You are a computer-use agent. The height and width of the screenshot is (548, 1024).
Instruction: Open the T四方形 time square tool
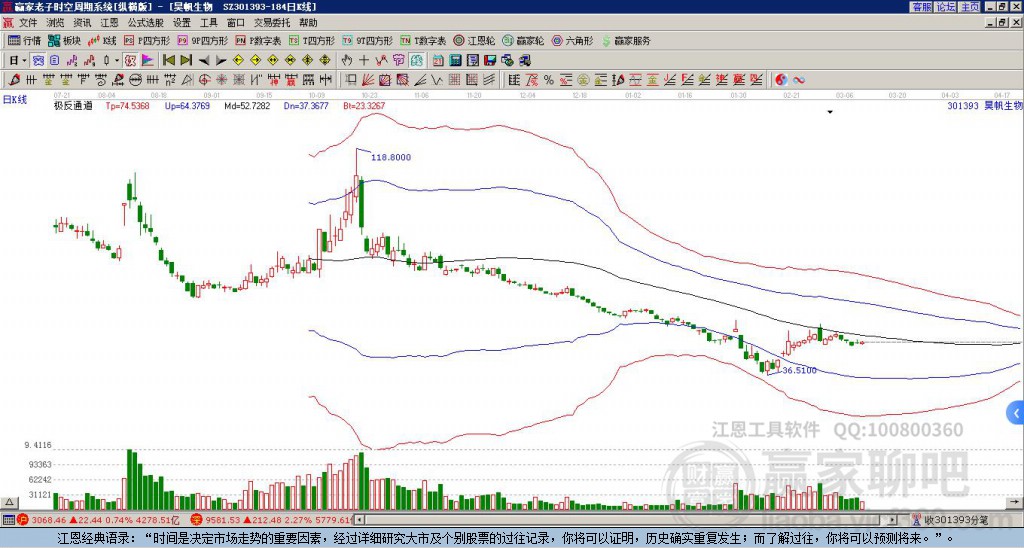coord(312,40)
